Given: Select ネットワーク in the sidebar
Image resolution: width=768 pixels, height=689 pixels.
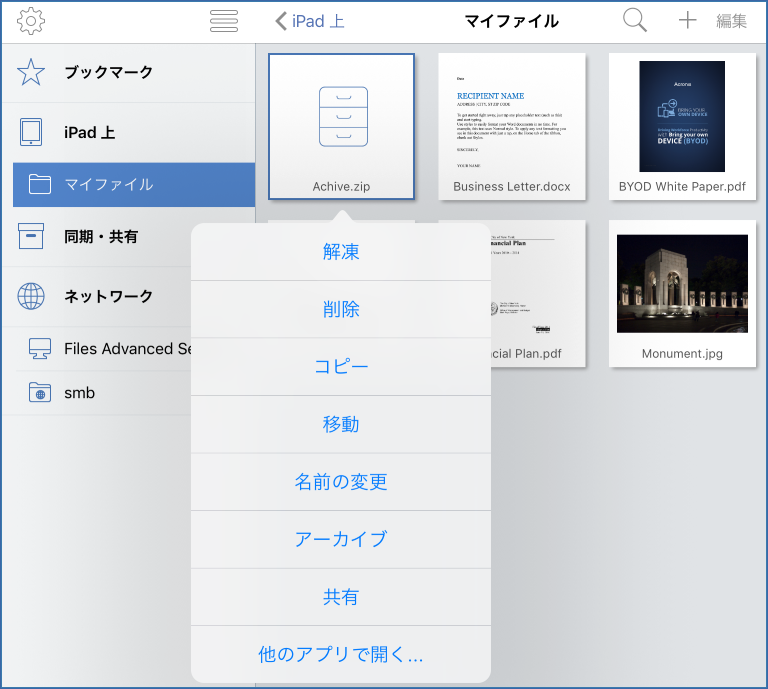Looking at the screenshot, I should click(109, 296).
